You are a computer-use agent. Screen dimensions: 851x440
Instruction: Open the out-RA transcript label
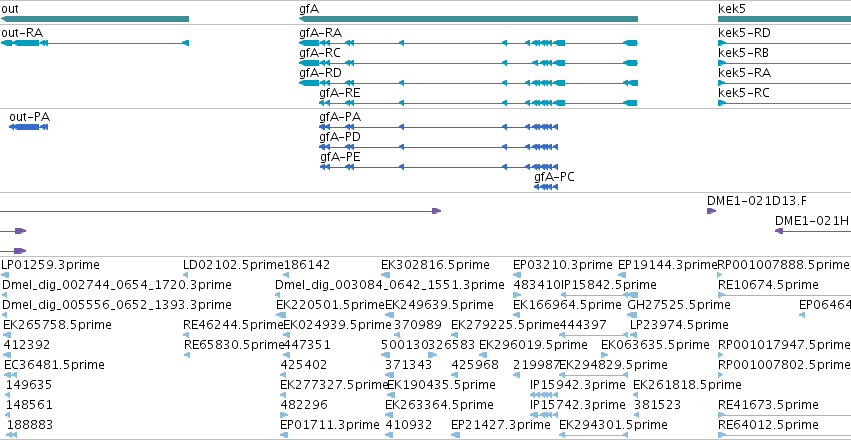pyautogui.click(x=22, y=33)
